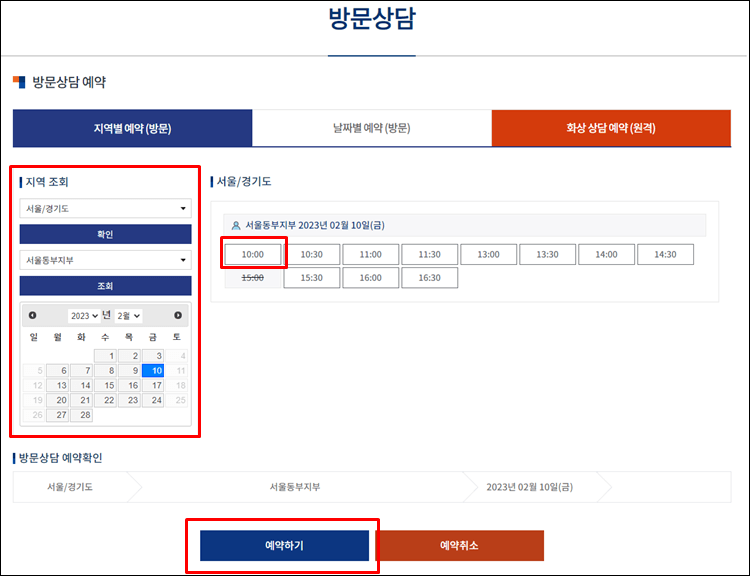Screen dimensions: 750x576
Task: Click the 확인 button
Action: coord(105,234)
